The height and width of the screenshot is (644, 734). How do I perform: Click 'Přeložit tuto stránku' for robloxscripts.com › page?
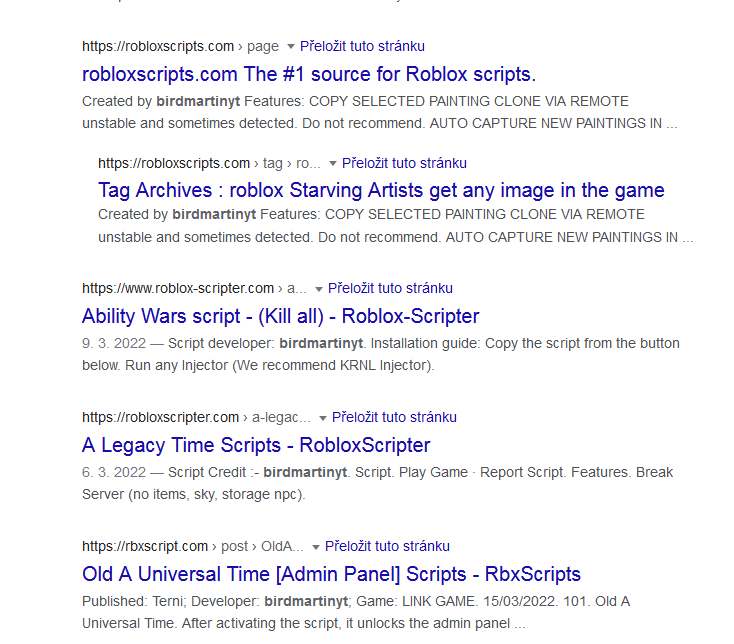pyautogui.click(x=362, y=46)
